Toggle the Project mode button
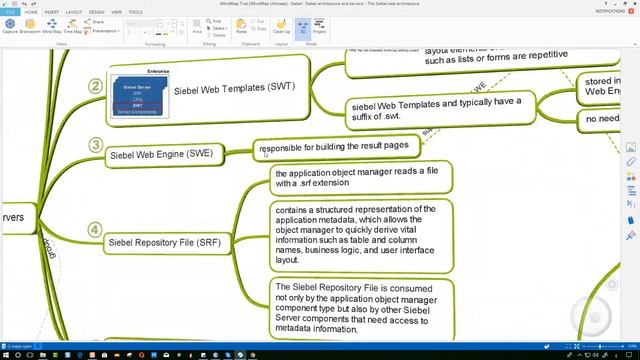Viewport: 640px width, 360px height. click(320, 26)
